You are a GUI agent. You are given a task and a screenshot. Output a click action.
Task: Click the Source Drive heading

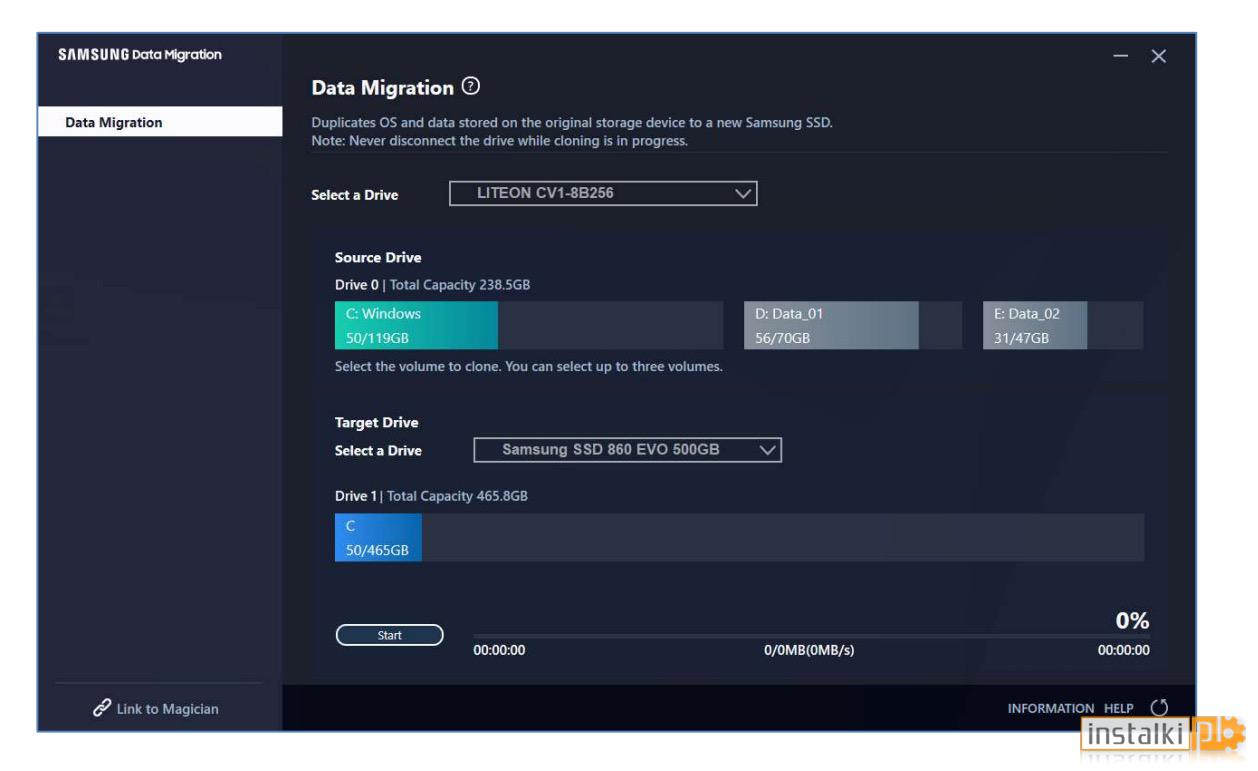pyautogui.click(x=378, y=258)
